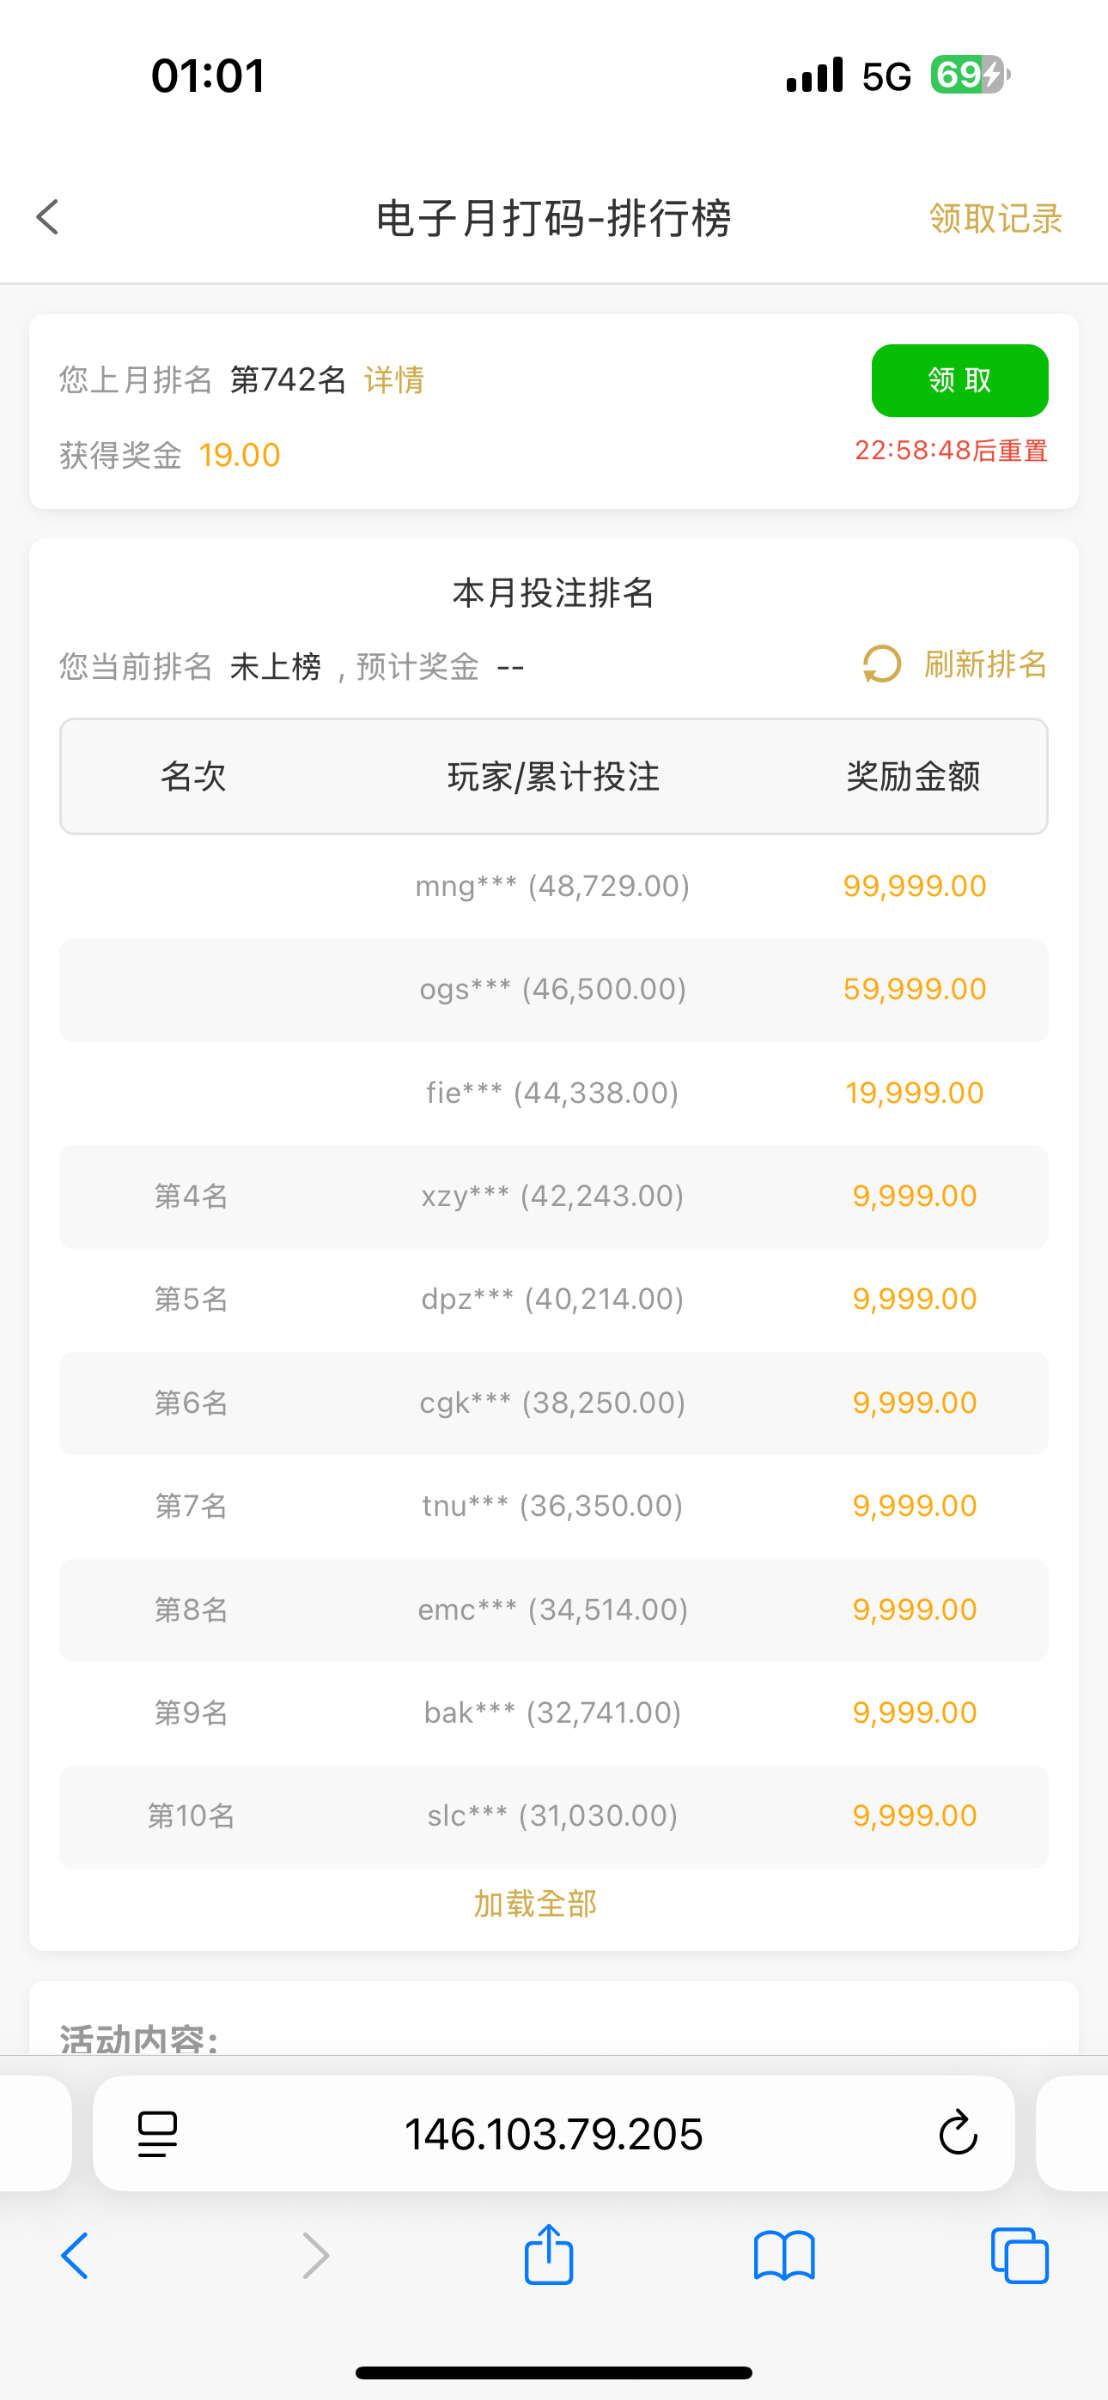The image size is (1108, 2400).
Task: Tap the address bar showing 146.103.79.205
Action: click(553, 2133)
